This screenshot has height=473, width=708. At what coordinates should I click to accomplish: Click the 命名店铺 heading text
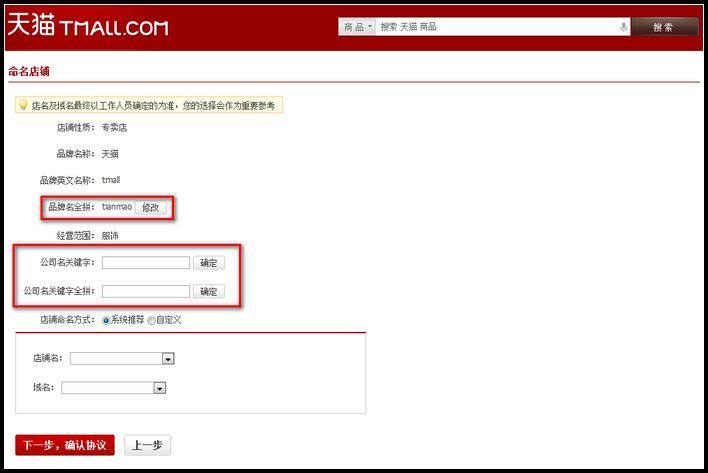click(29, 71)
